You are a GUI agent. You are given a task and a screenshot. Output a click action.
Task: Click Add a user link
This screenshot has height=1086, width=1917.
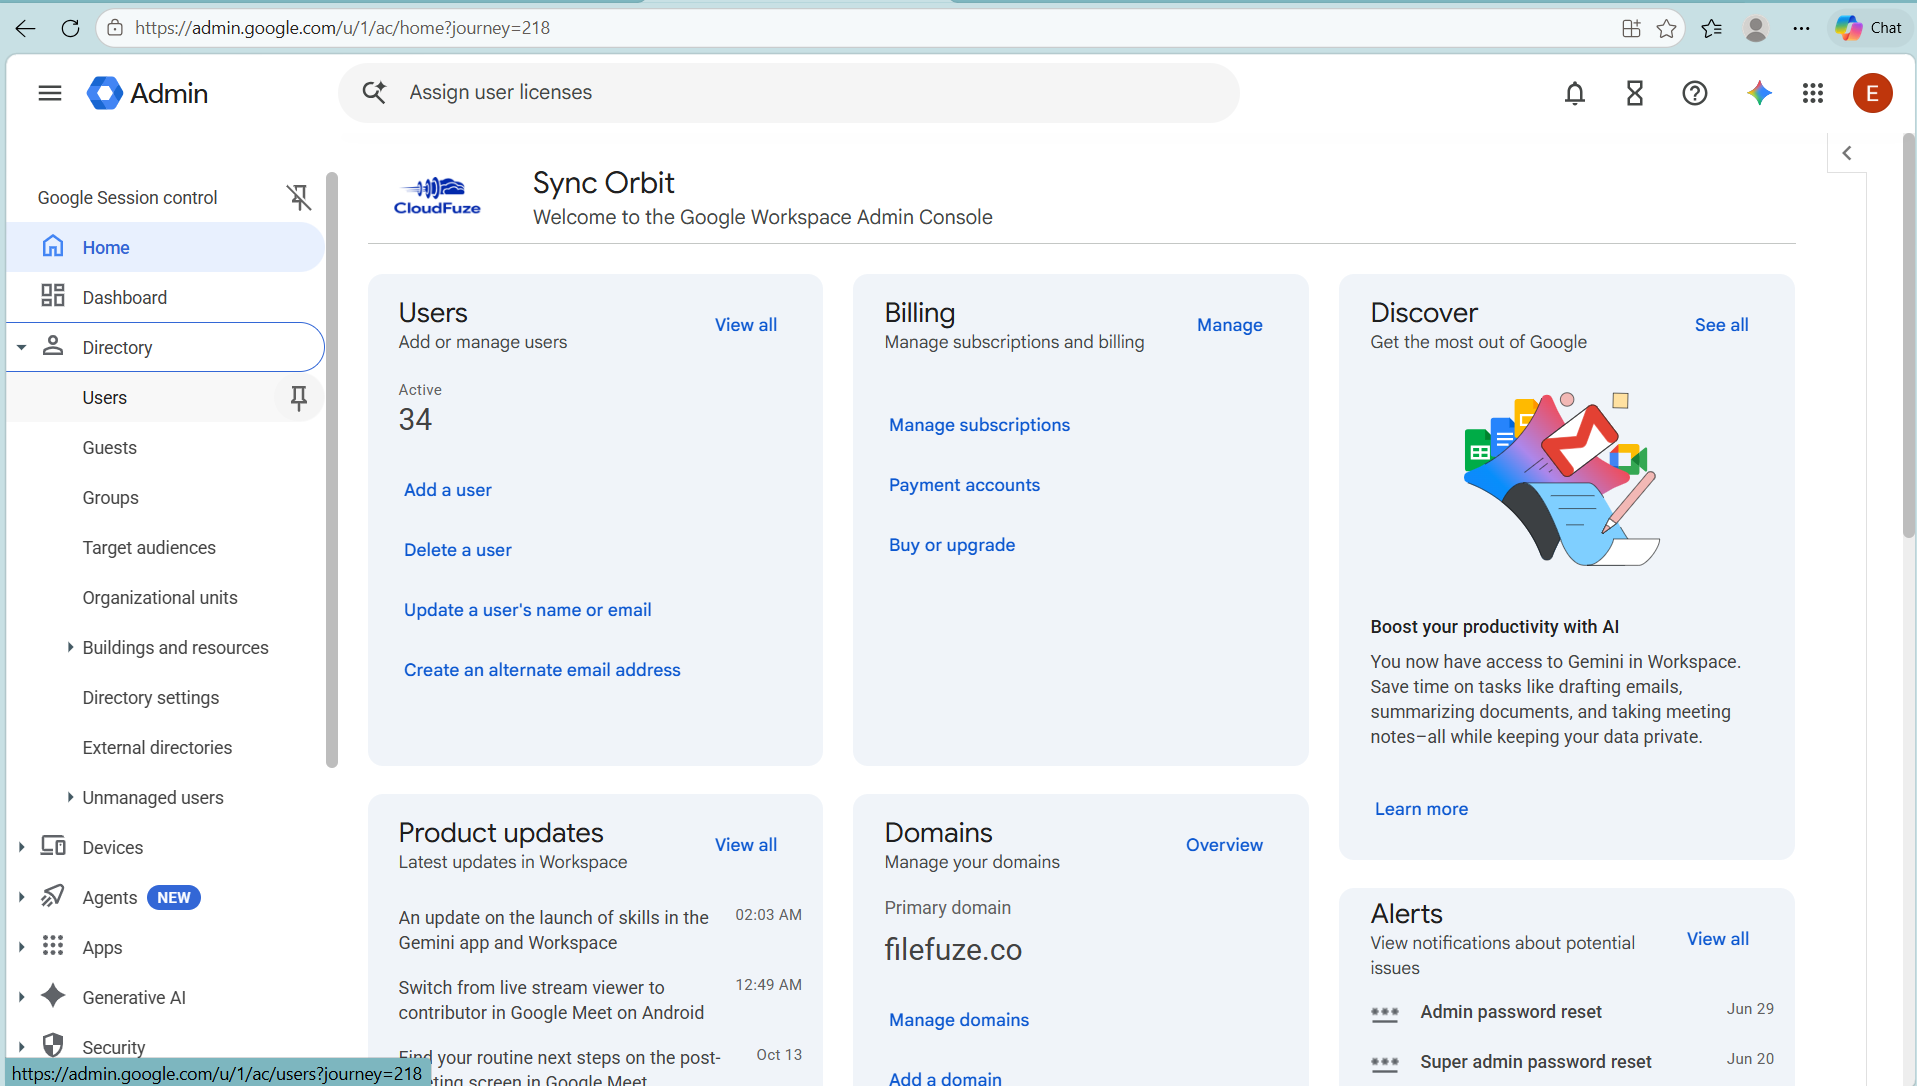[447, 490]
